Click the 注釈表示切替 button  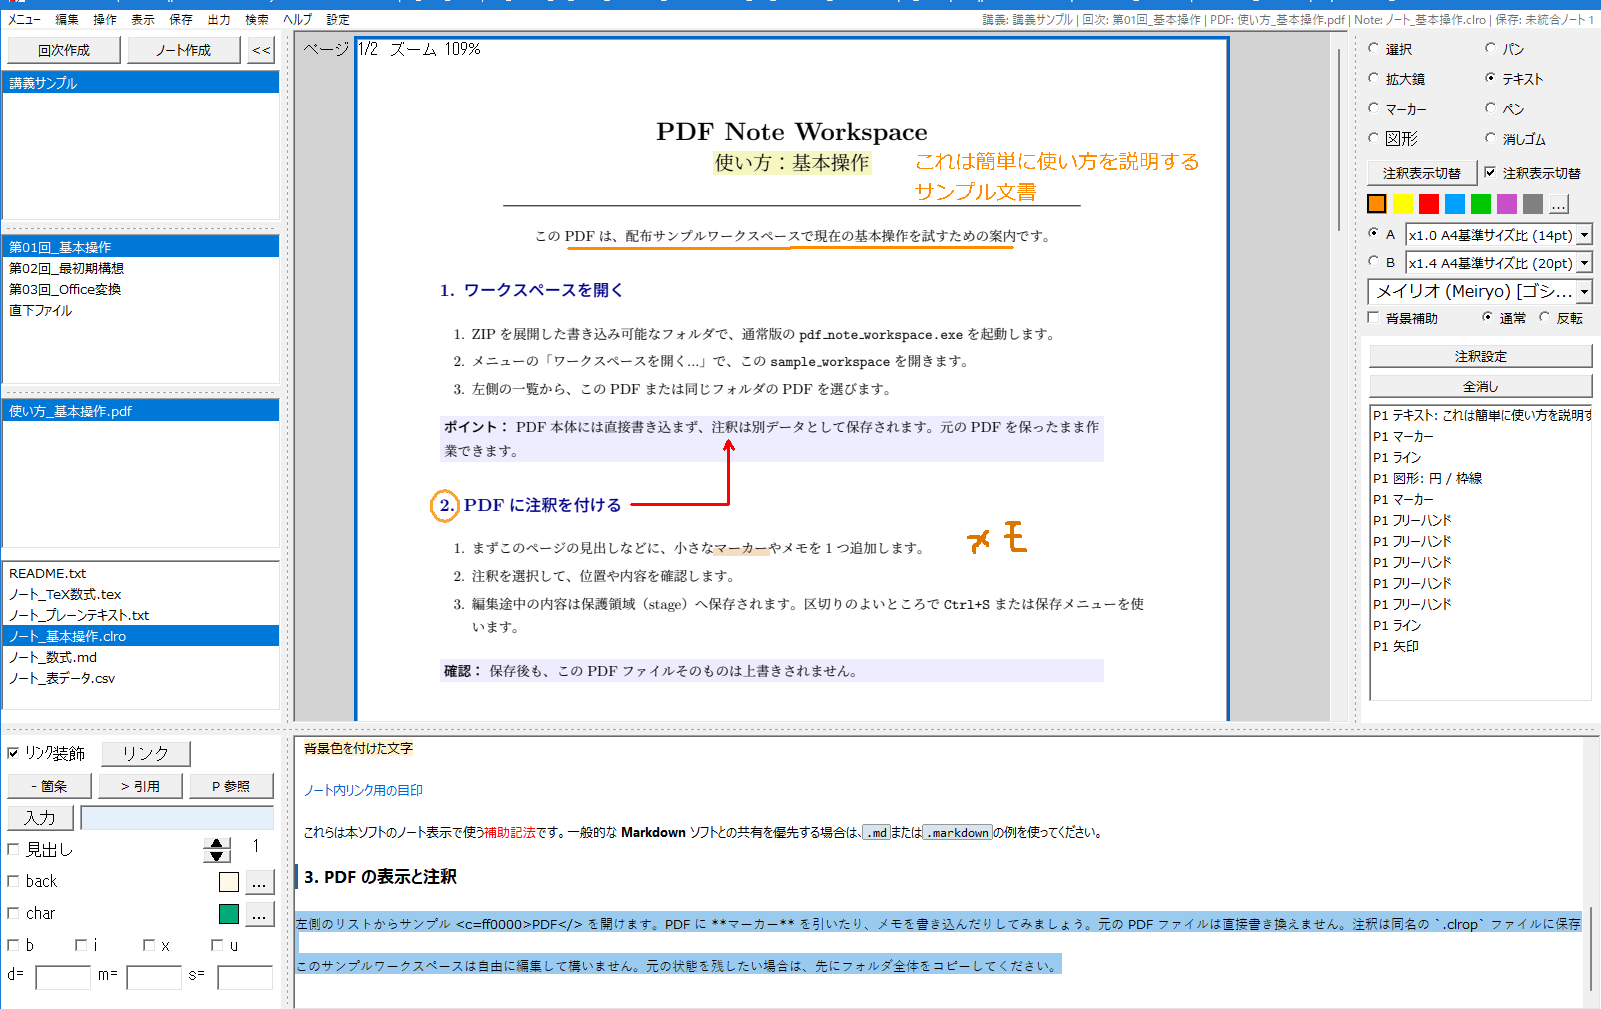[1421, 173]
